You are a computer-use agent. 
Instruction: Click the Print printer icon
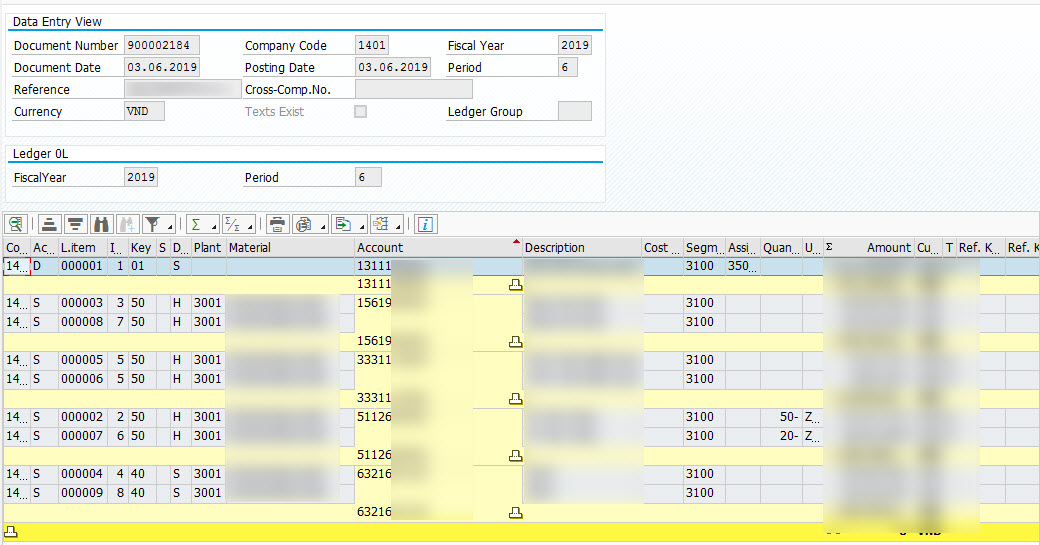coord(278,224)
